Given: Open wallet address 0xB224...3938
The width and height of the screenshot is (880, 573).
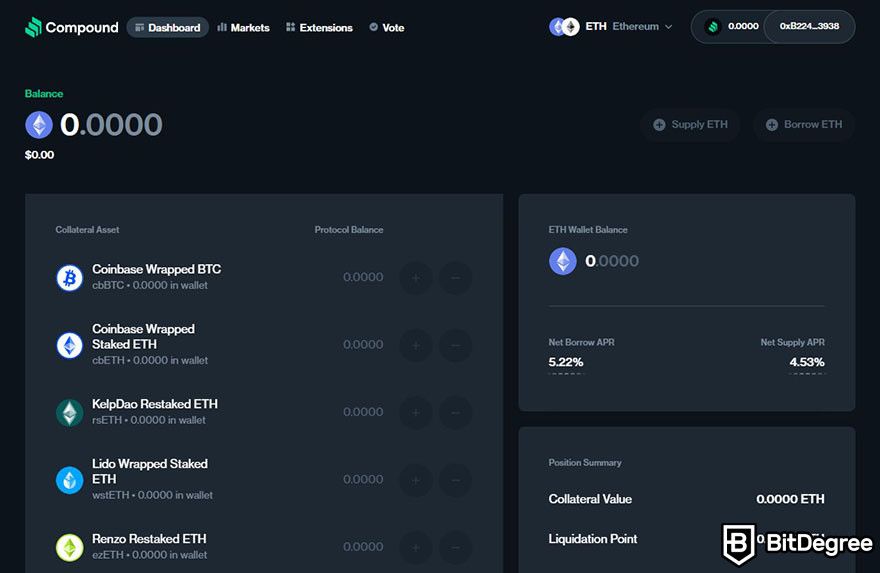Looking at the screenshot, I should click(809, 26).
